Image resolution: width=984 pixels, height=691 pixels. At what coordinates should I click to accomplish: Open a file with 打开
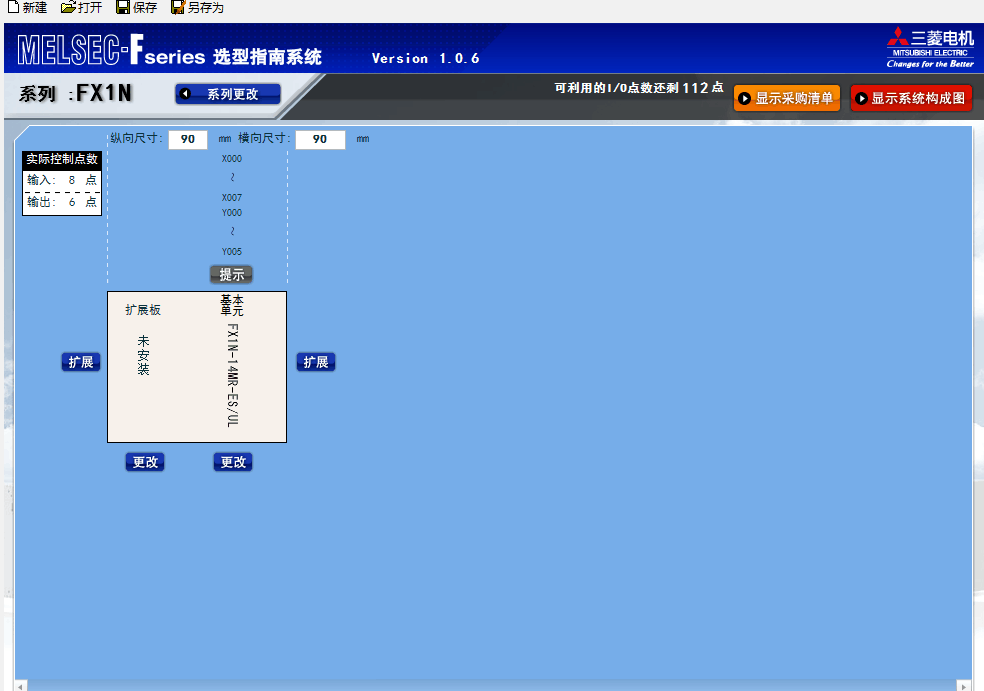coord(82,8)
